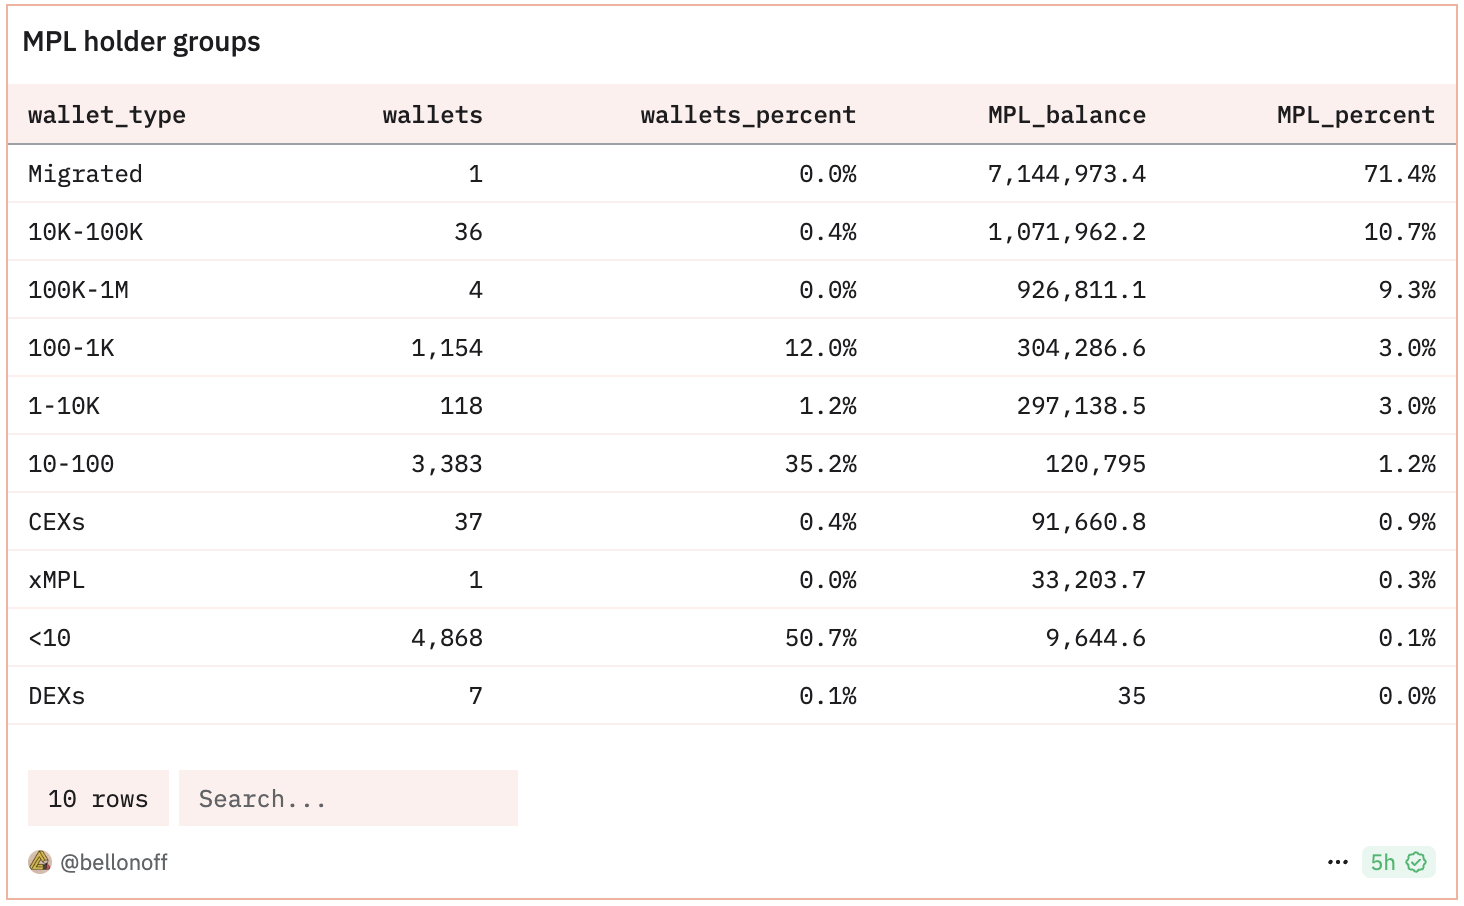Click the 5h refresh status badge
Screen dimensions: 1464x906
(1398, 862)
